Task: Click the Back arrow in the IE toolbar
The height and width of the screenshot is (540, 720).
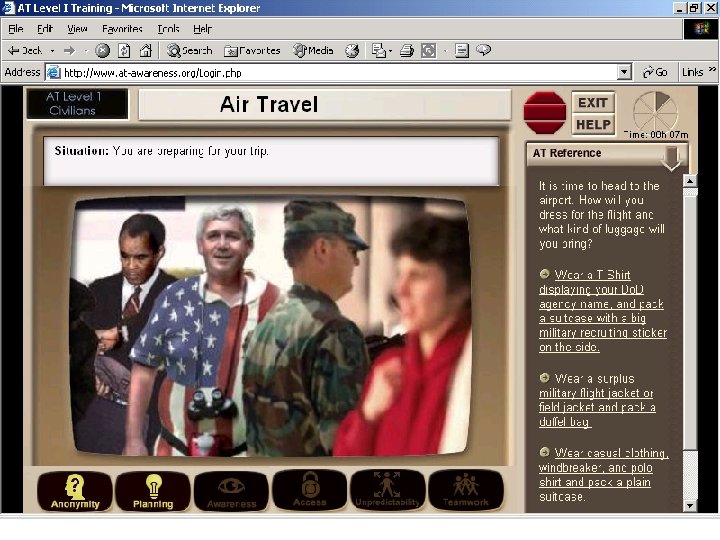Action: [x=25, y=51]
